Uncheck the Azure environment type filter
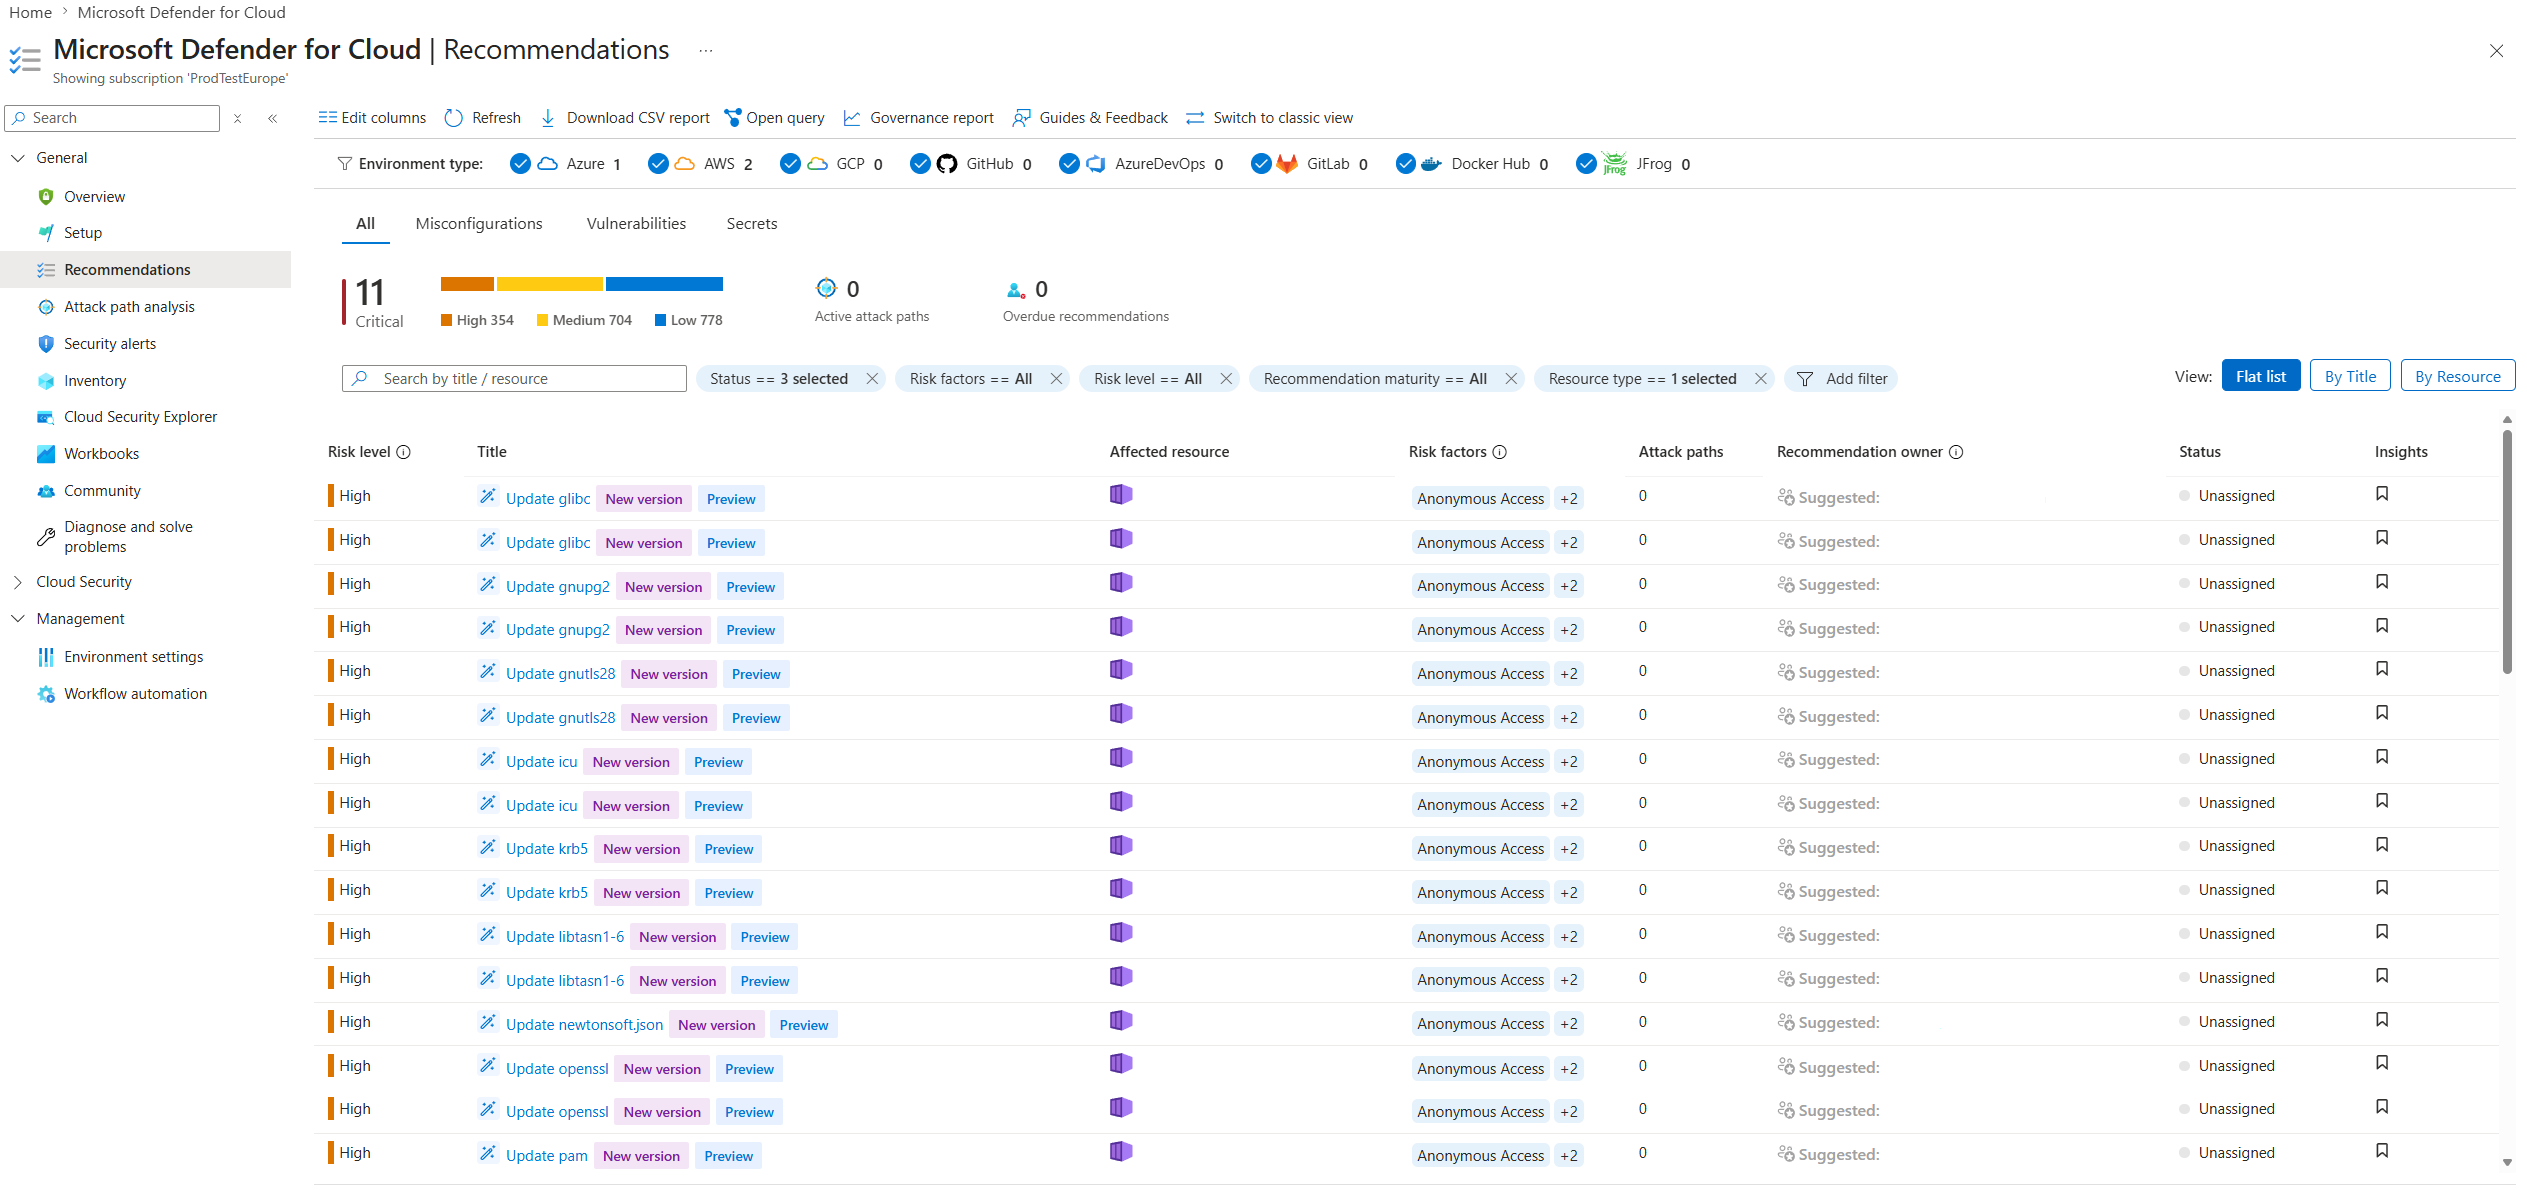Image resolution: width=2527 pixels, height=1190 pixels. [x=520, y=164]
